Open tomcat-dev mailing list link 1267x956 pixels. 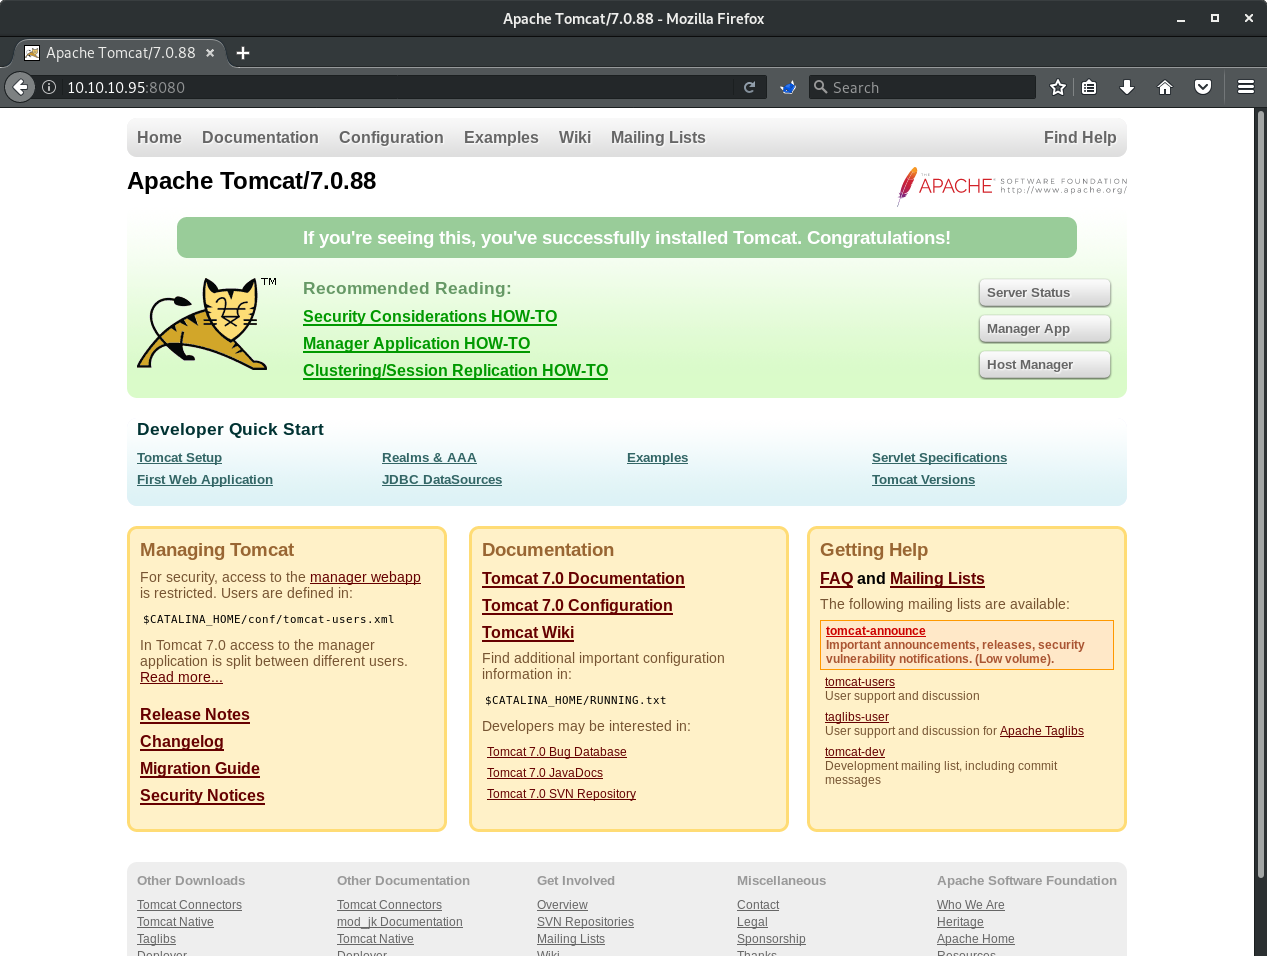tap(855, 752)
